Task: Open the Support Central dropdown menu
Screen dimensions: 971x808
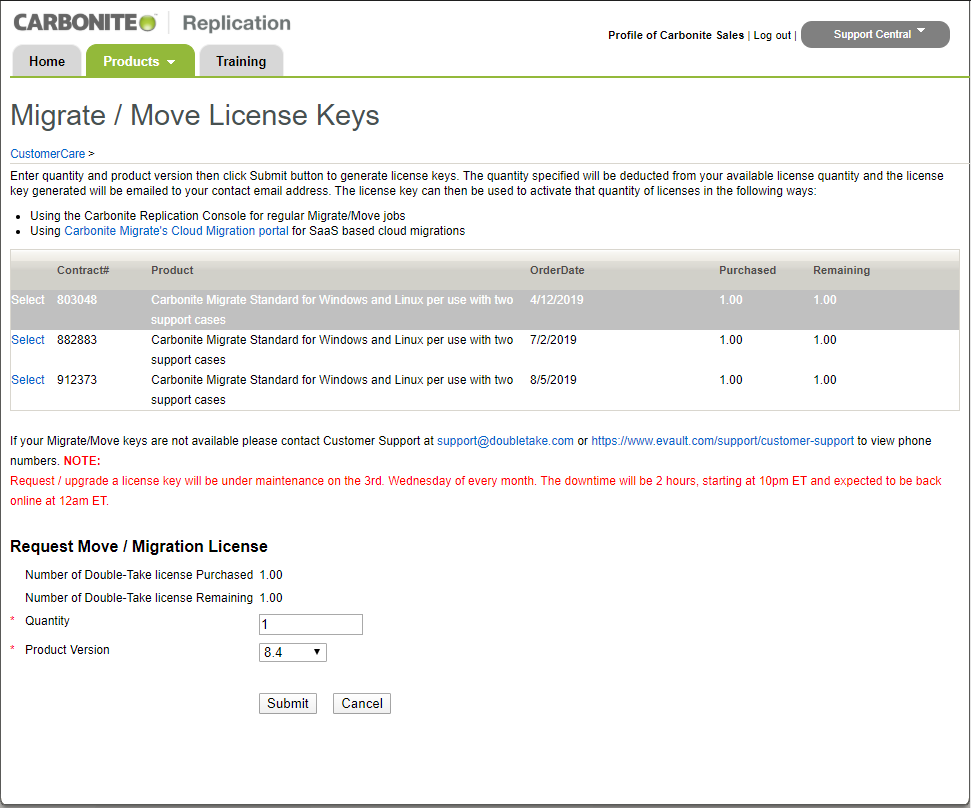Action: (x=874, y=34)
